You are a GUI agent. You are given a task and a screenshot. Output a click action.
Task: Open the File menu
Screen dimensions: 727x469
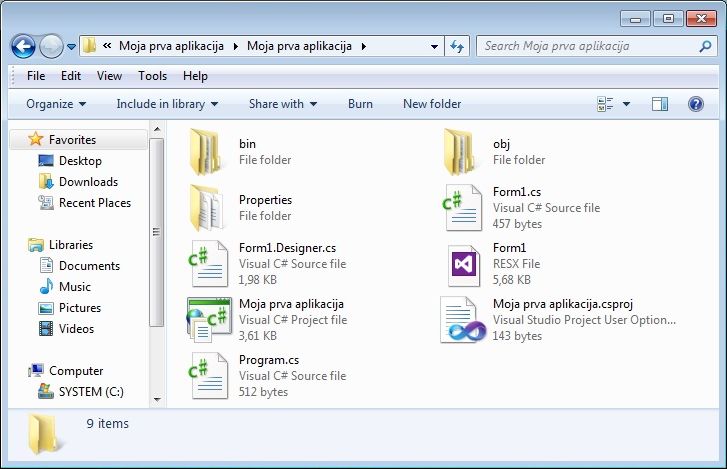tap(36, 76)
